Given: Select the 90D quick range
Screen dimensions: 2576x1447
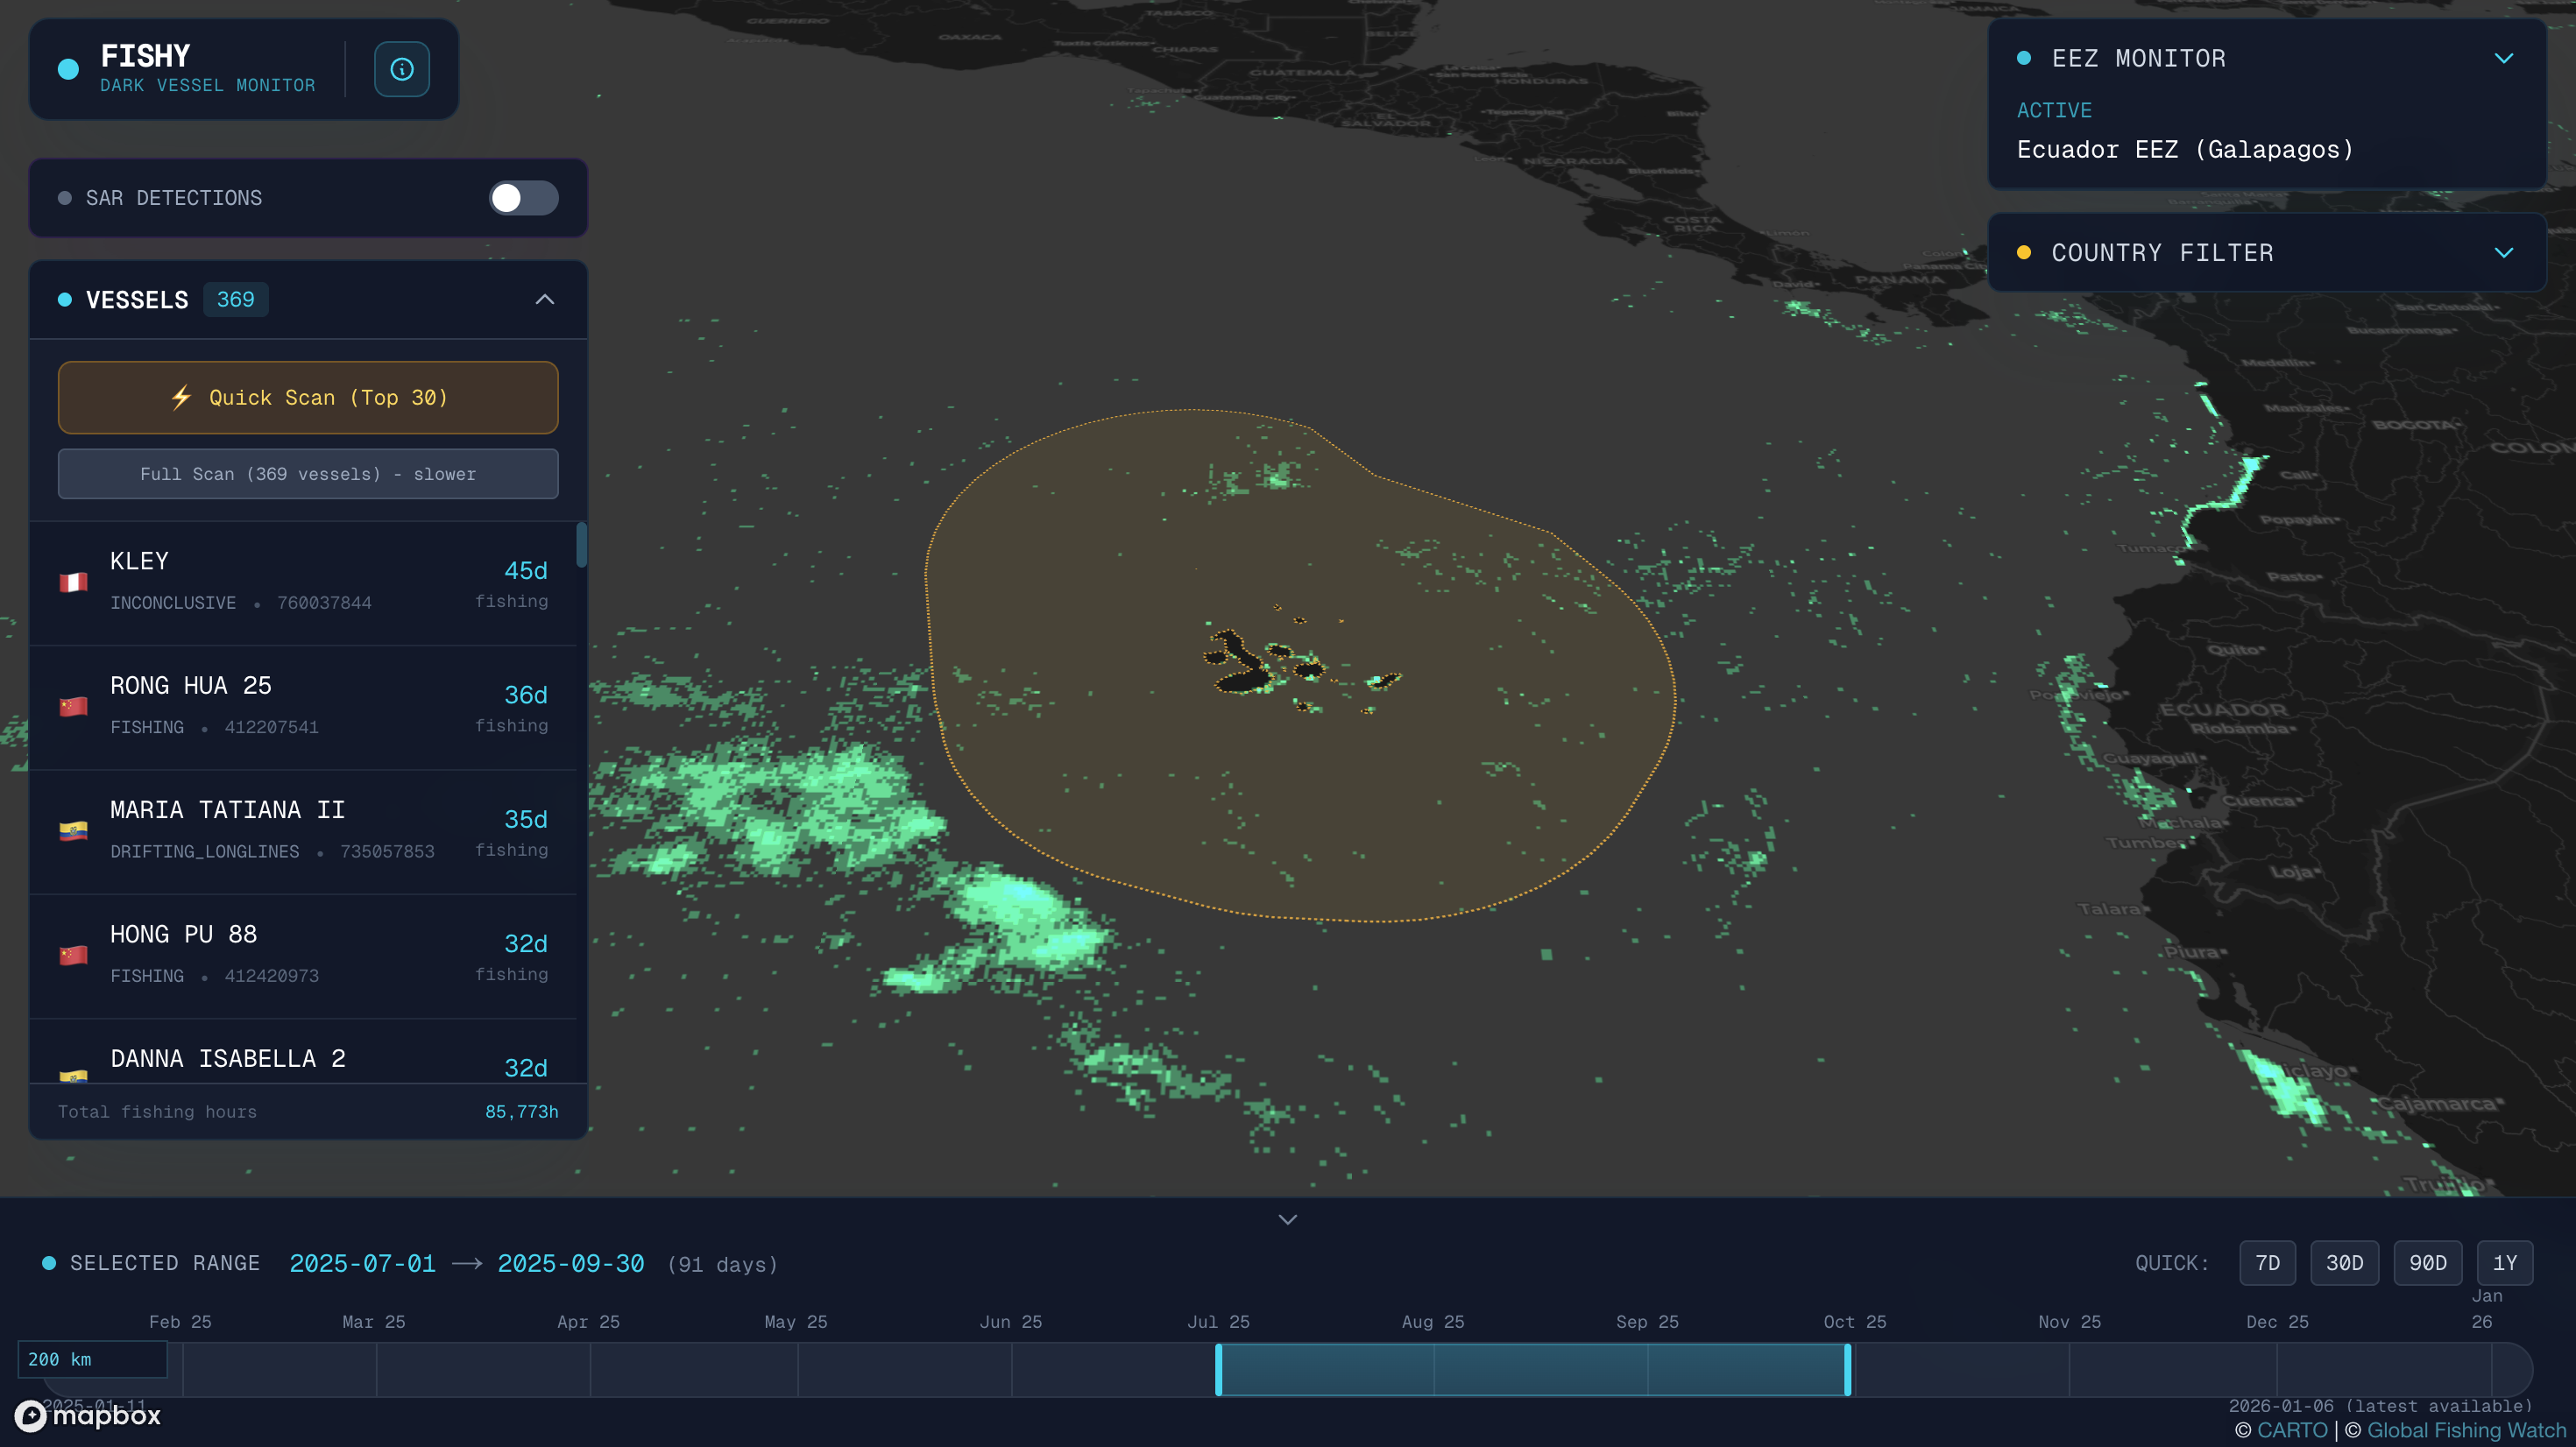Looking at the screenshot, I should (x=2427, y=1263).
